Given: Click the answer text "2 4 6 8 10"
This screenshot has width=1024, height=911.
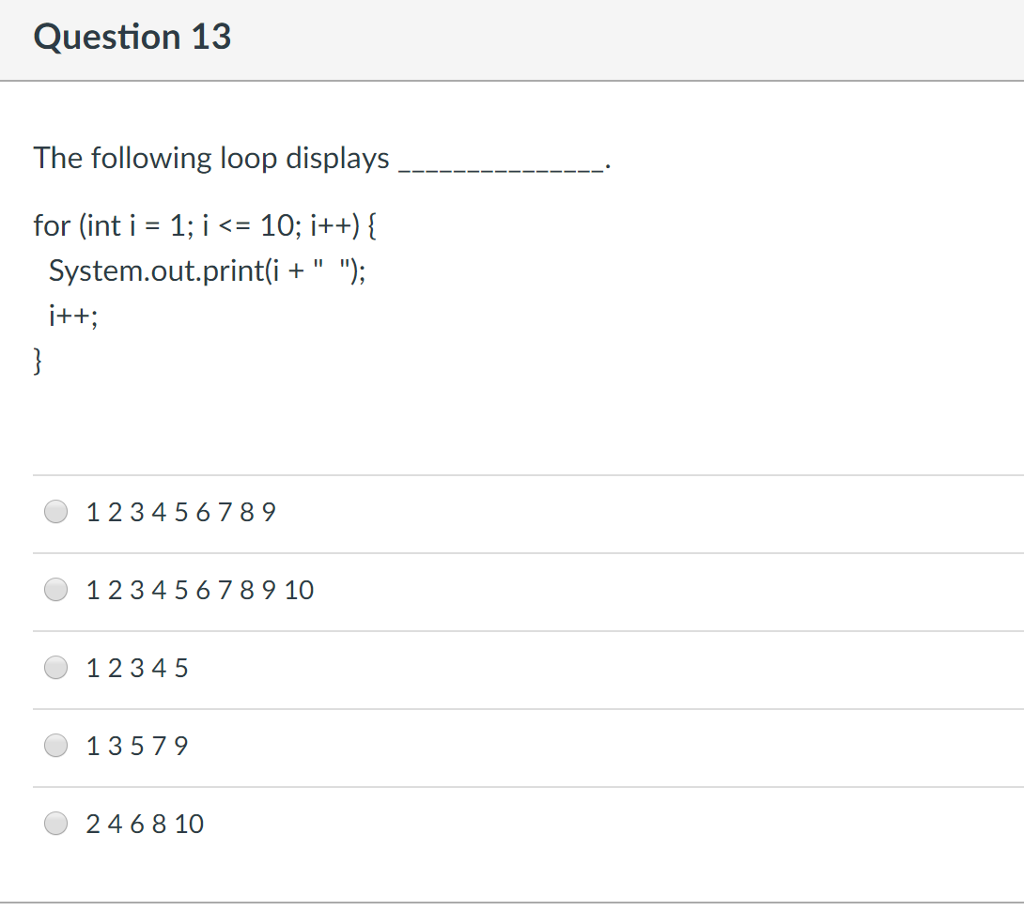Looking at the screenshot, I should tap(144, 823).
